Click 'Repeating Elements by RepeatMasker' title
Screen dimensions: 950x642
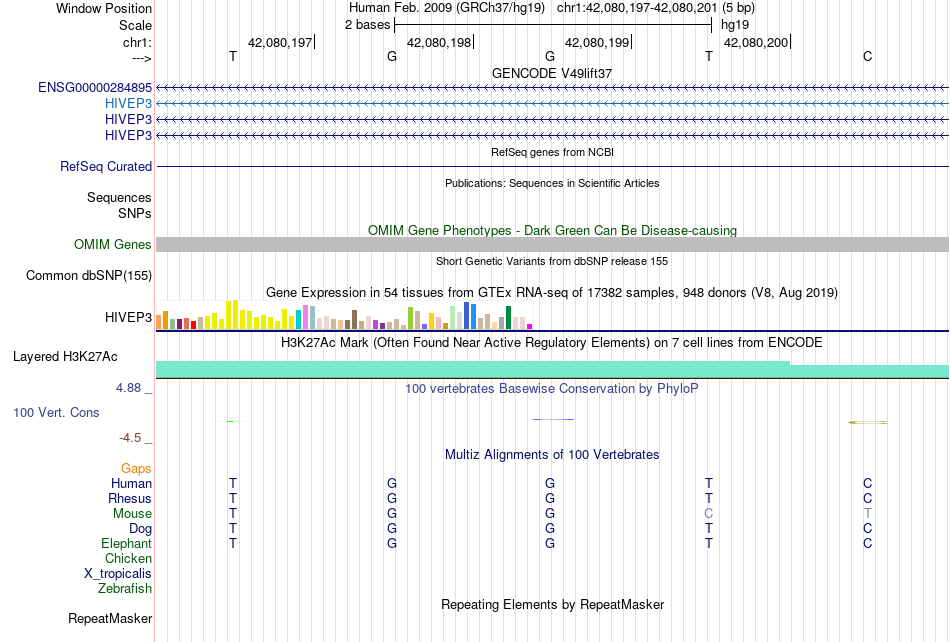[552, 604]
